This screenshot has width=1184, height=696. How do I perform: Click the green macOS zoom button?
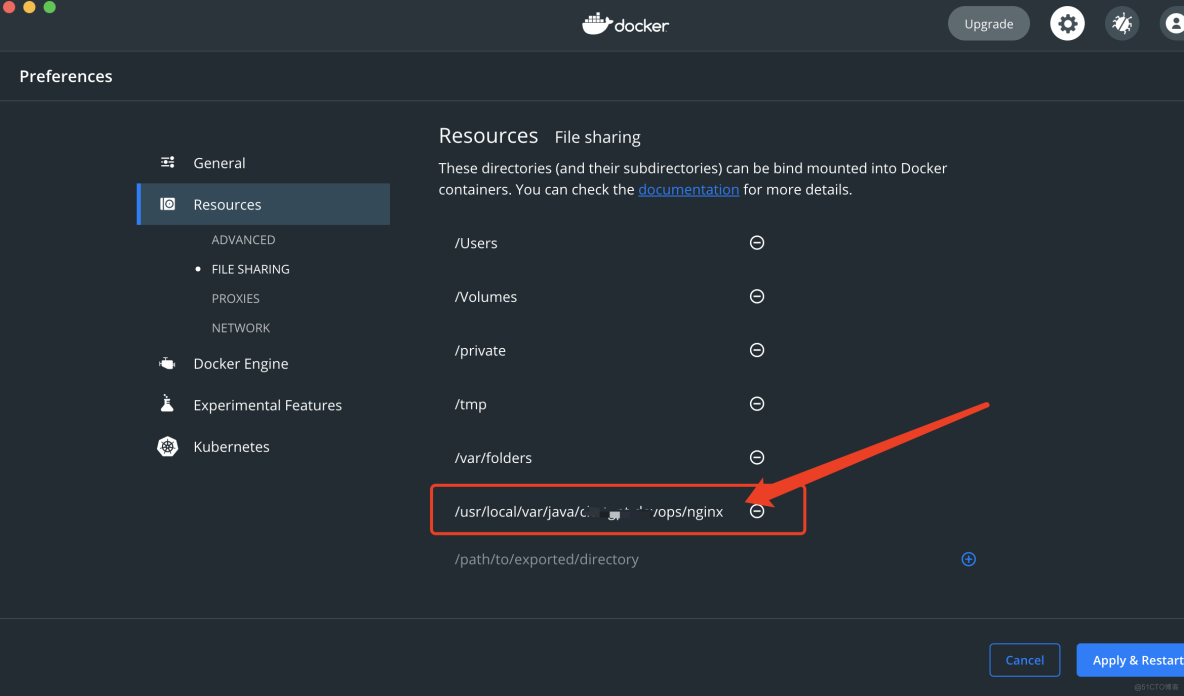click(x=49, y=7)
